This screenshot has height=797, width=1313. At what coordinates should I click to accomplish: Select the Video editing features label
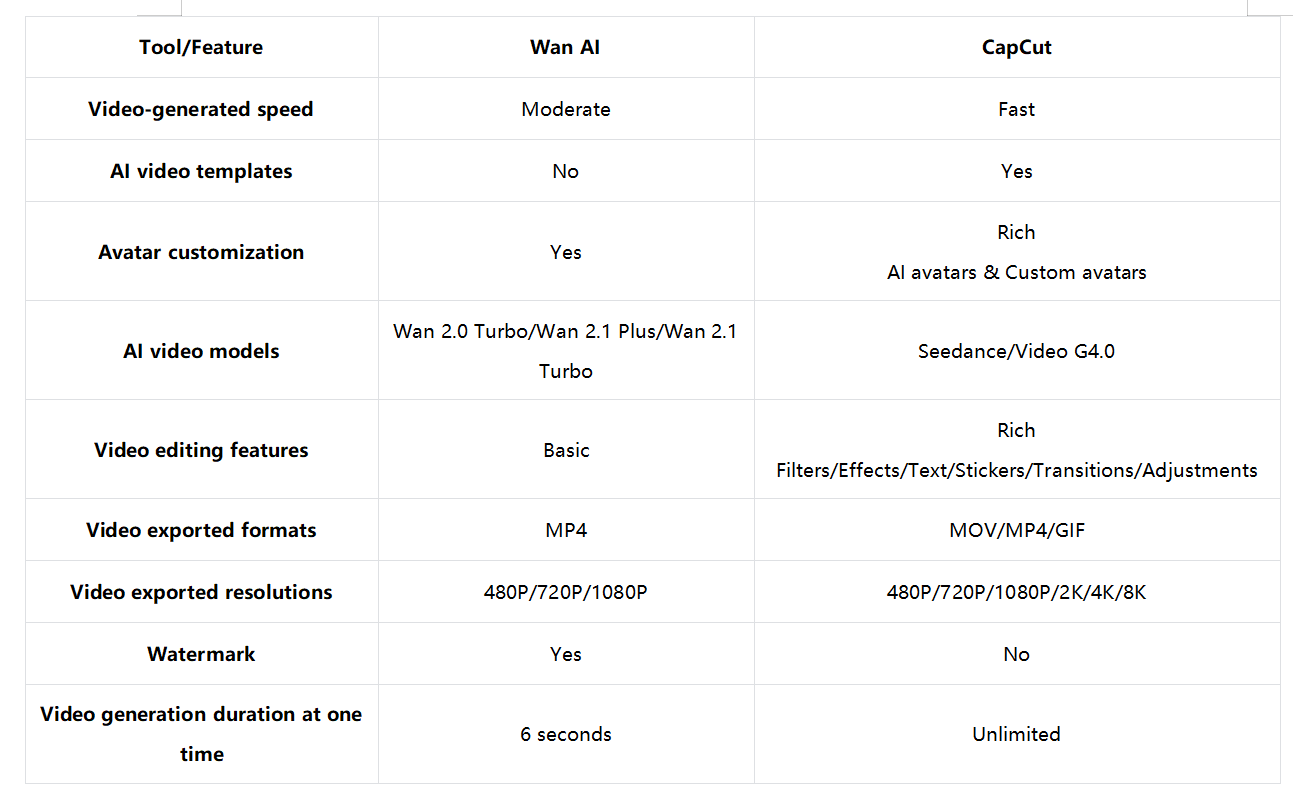point(201,450)
